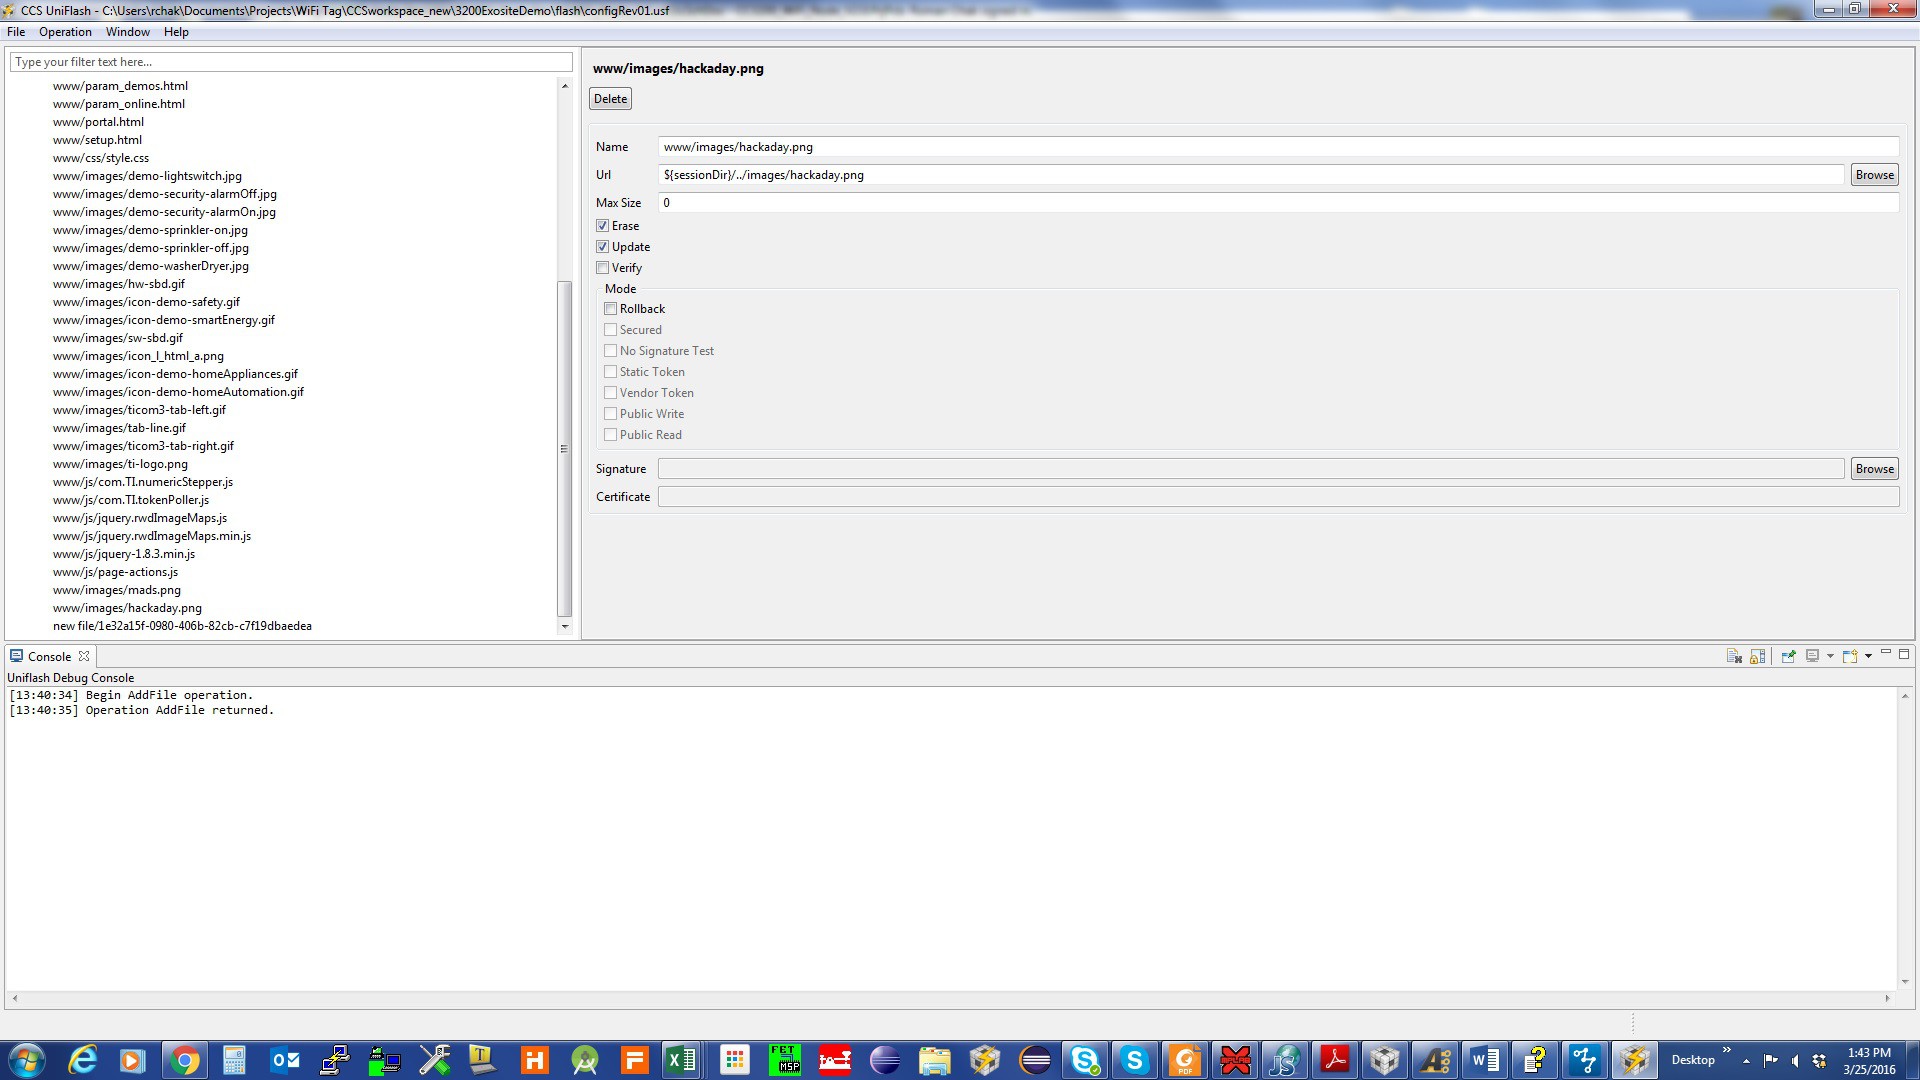Click the file list scroll-up arrow
This screenshot has height=1080, width=1920.
click(x=564, y=86)
